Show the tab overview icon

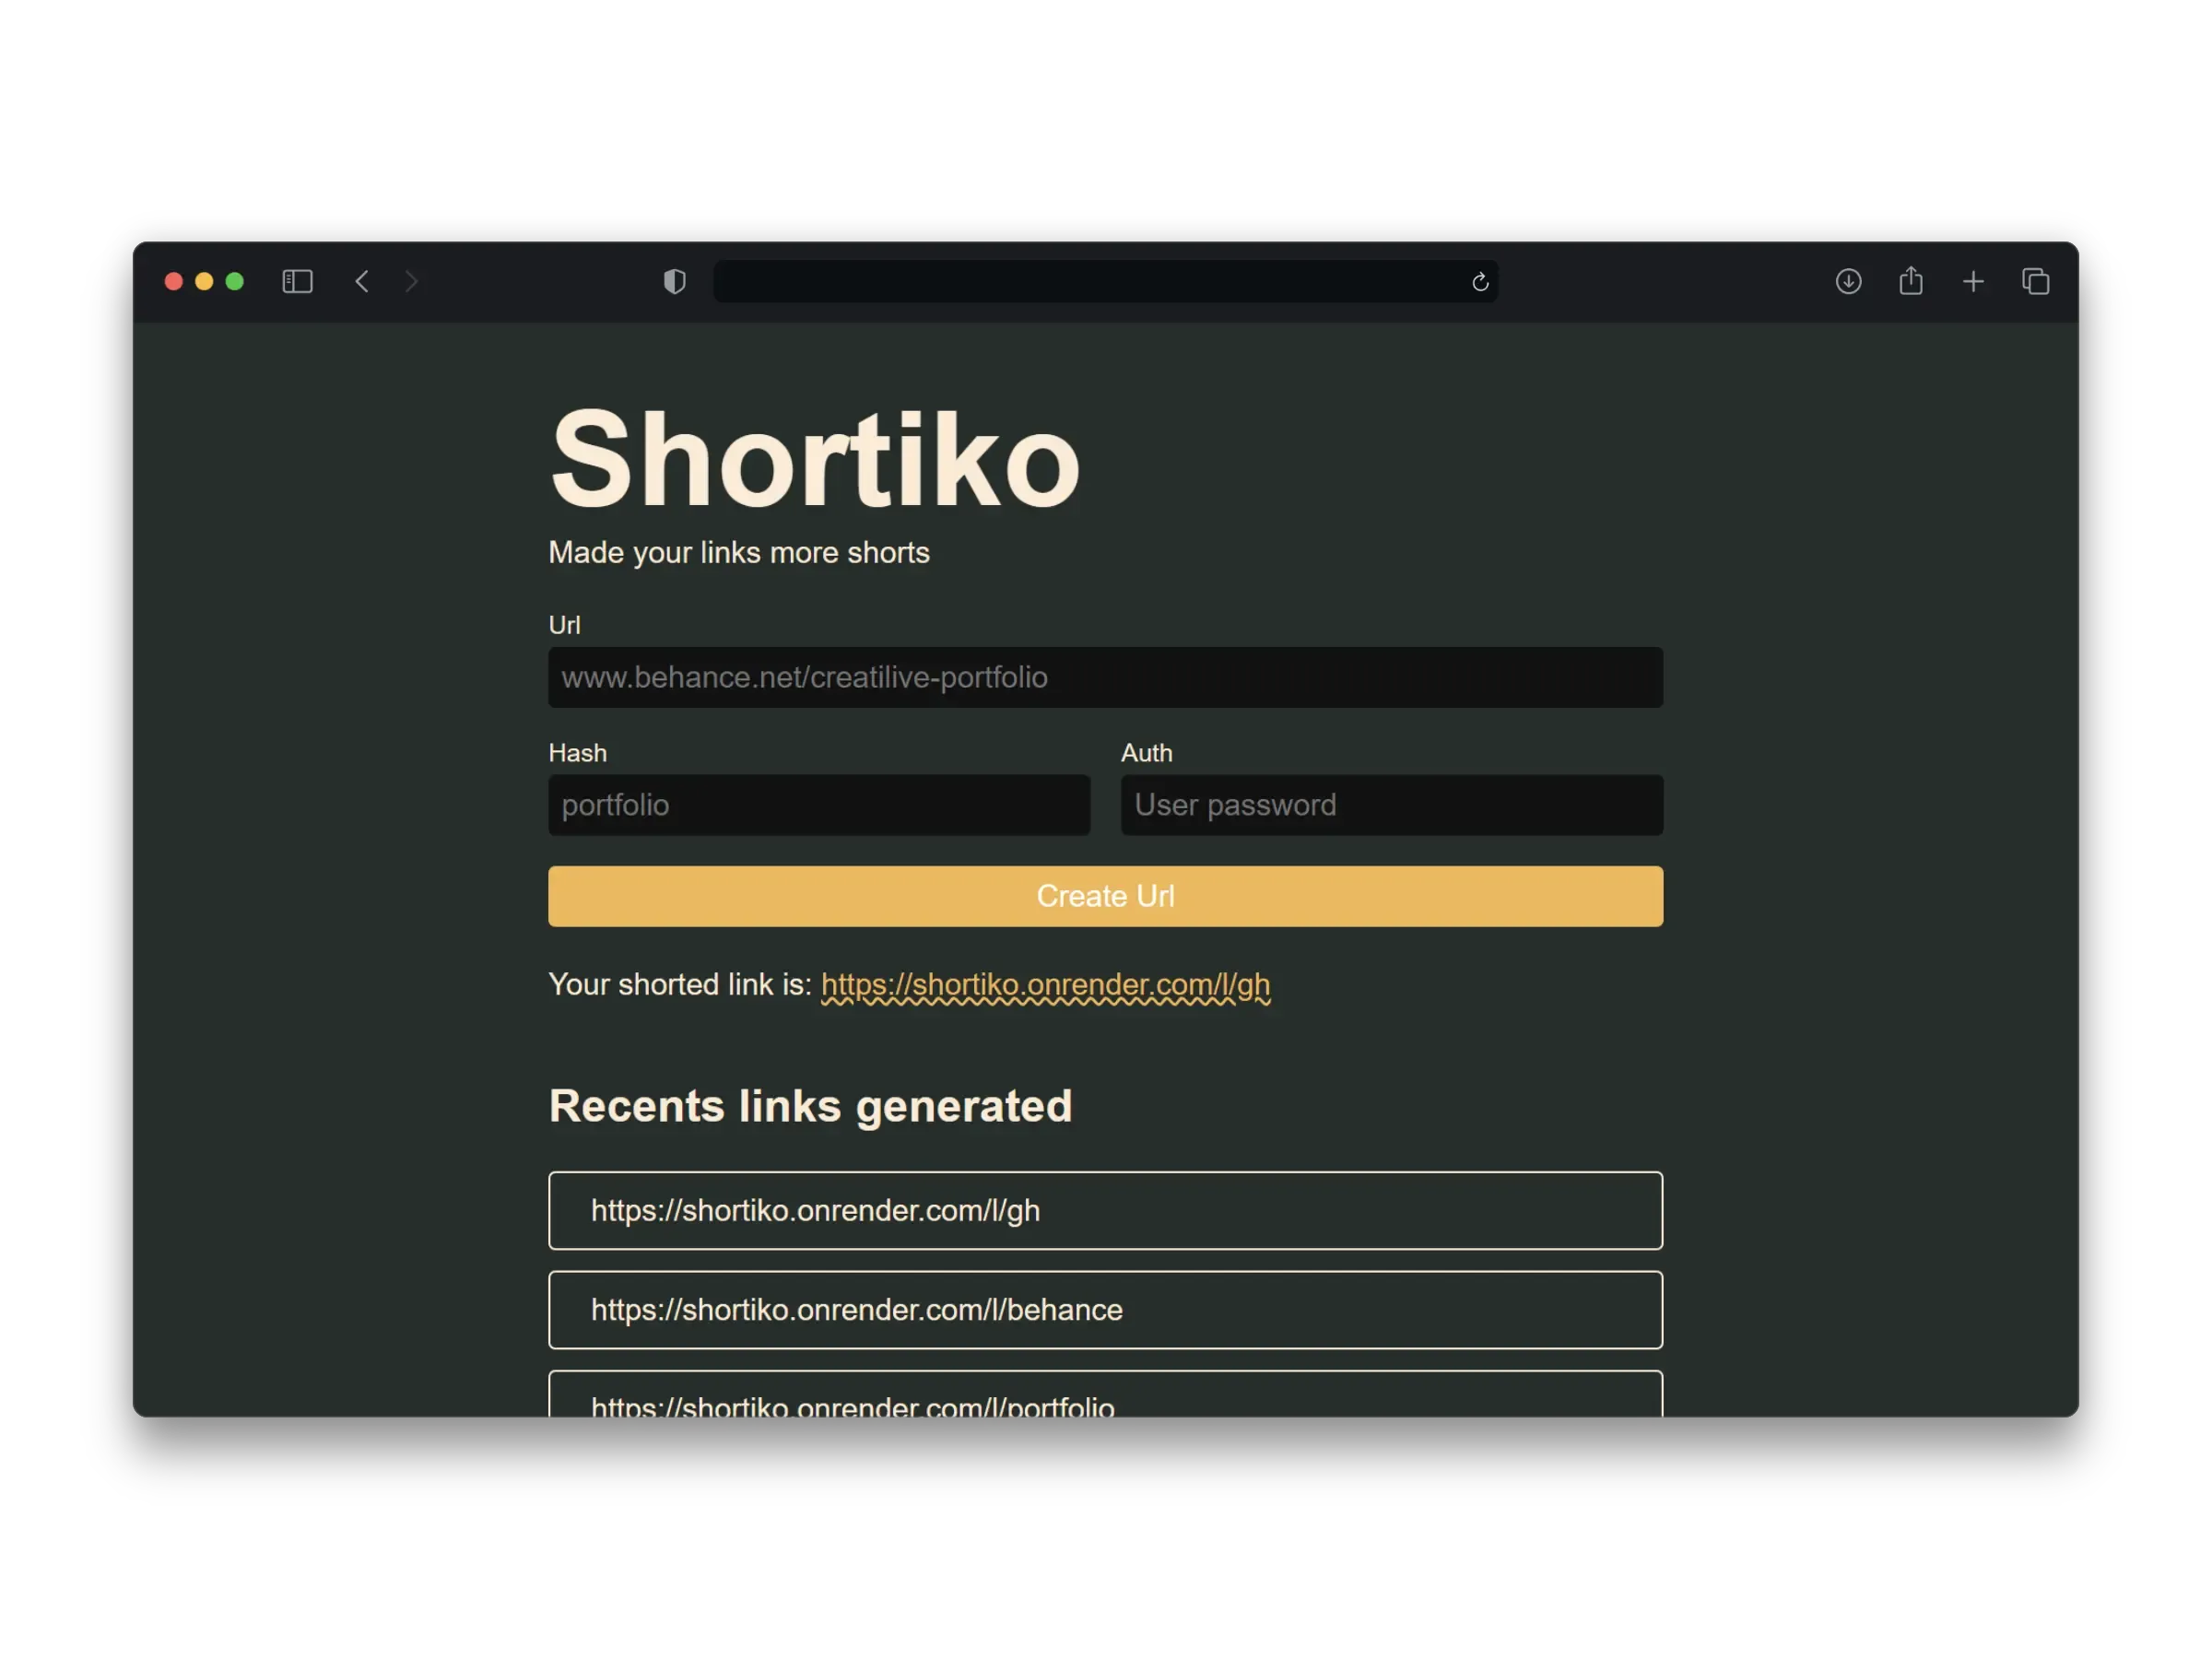pos(2036,282)
